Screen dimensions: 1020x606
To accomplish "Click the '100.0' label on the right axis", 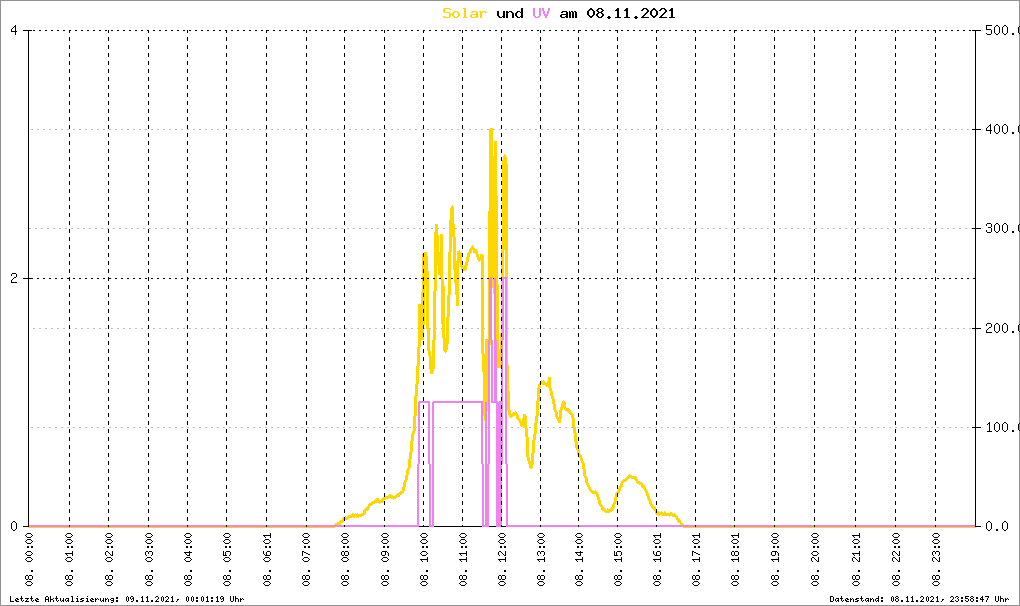I will click(1000, 427).
